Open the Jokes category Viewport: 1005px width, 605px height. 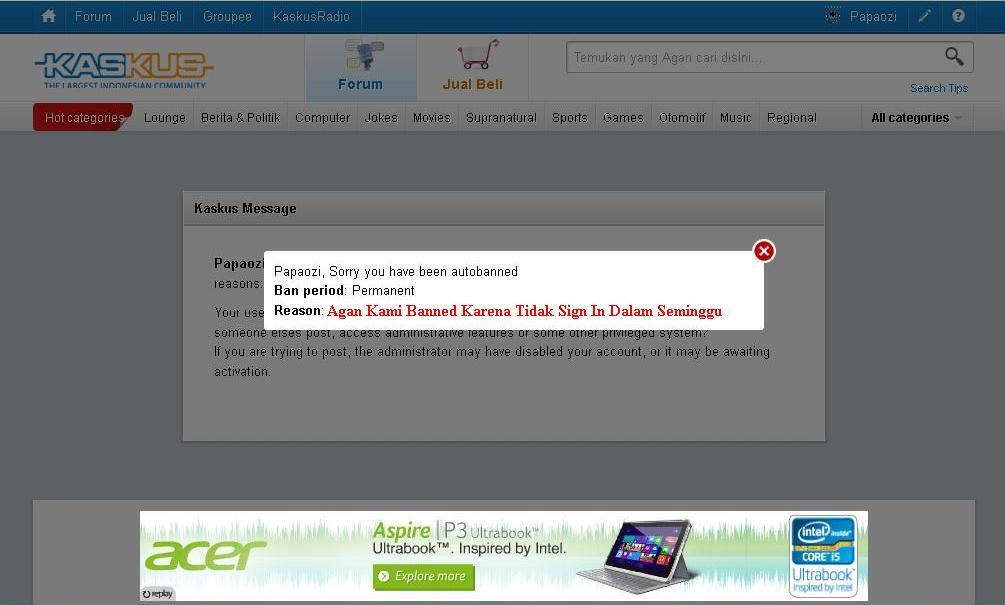coord(381,118)
